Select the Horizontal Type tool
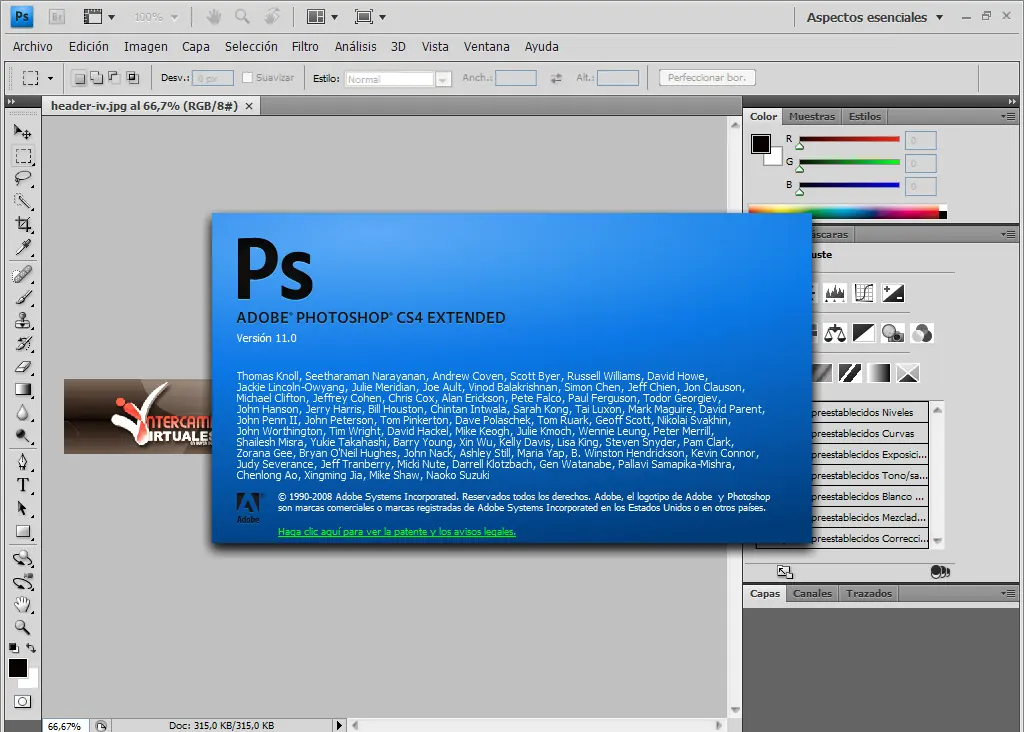This screenshot has width=1024, height=732. pos(23,485)
